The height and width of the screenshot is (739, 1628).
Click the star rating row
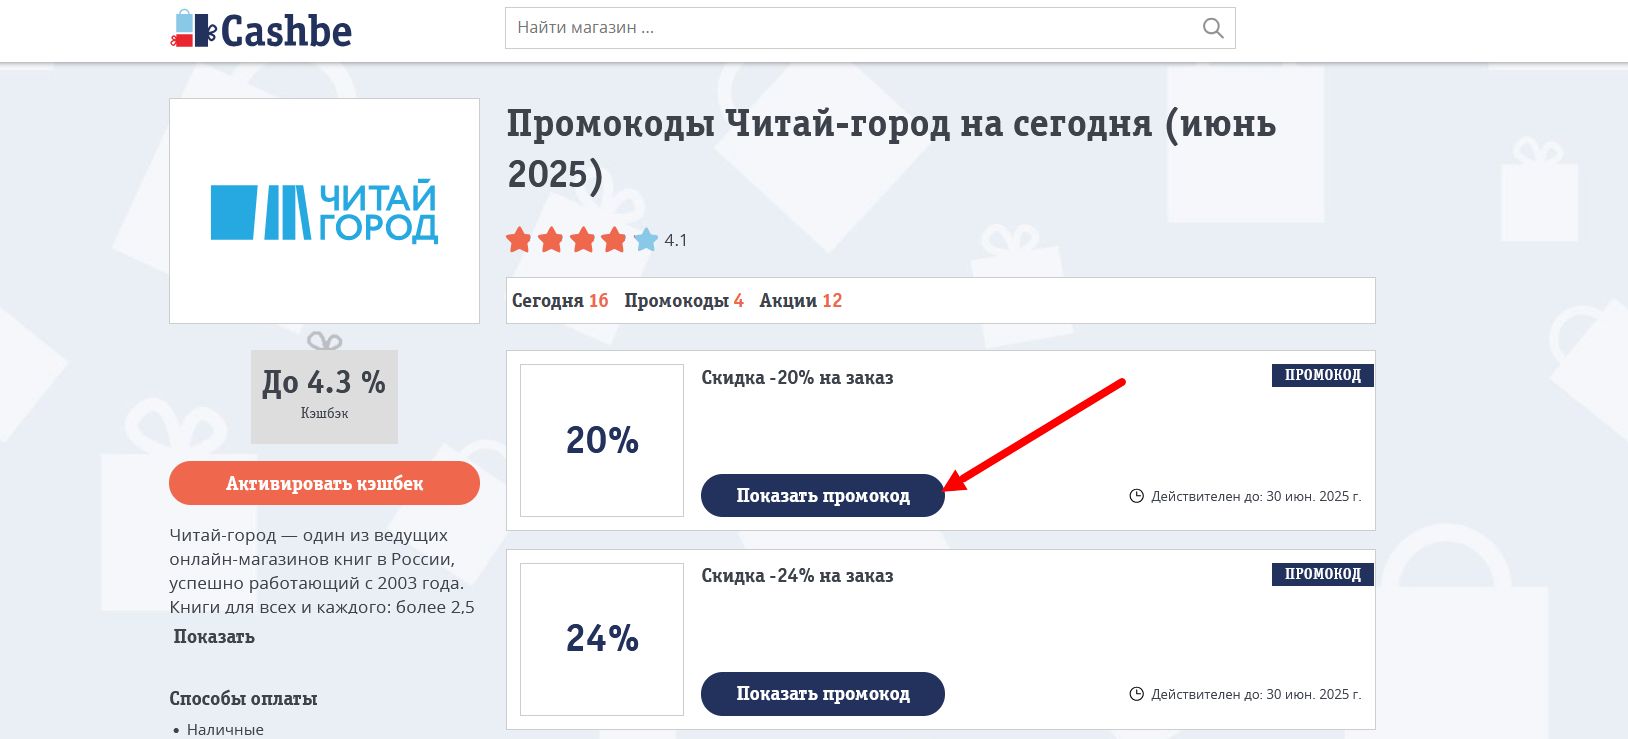(x=582, y=240)
